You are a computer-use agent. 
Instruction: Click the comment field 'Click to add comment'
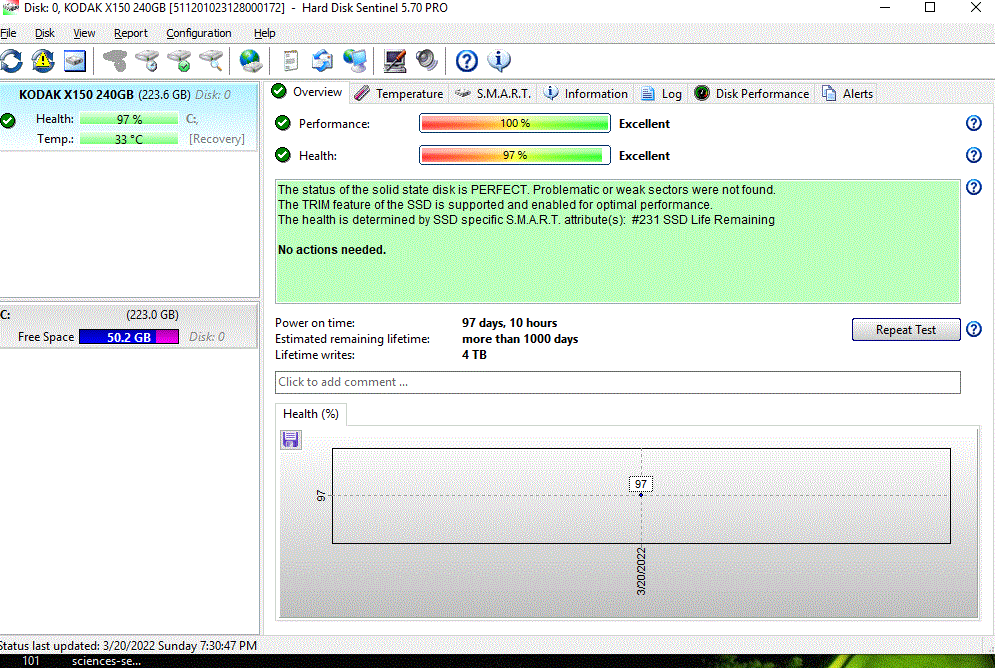(x=617, y=382)
